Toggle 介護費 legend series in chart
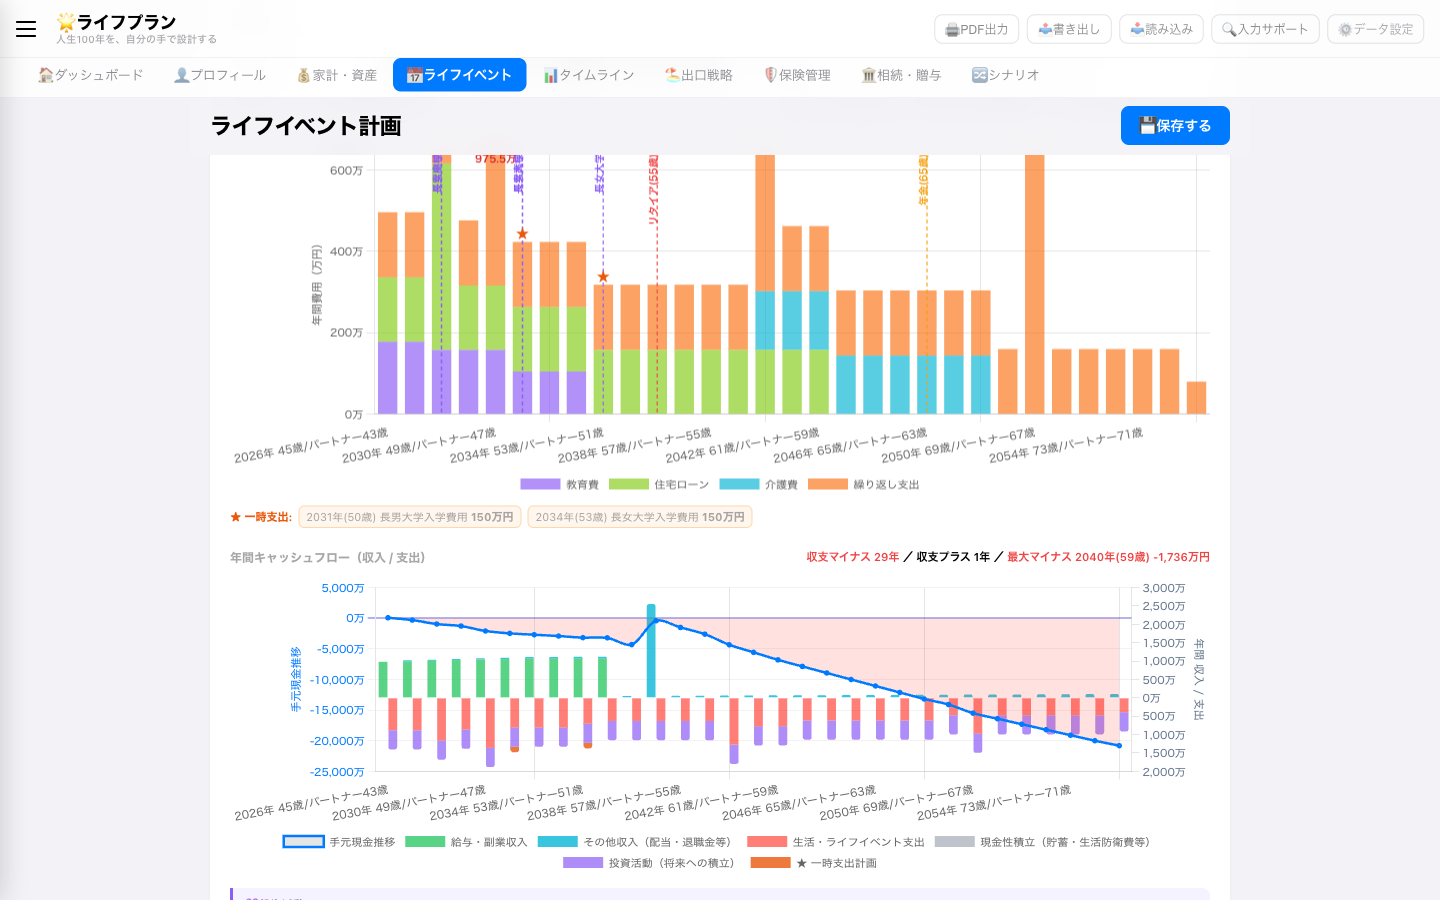Image resolution: width=1440 pixels, height=900 pixels. click(758, 484)
